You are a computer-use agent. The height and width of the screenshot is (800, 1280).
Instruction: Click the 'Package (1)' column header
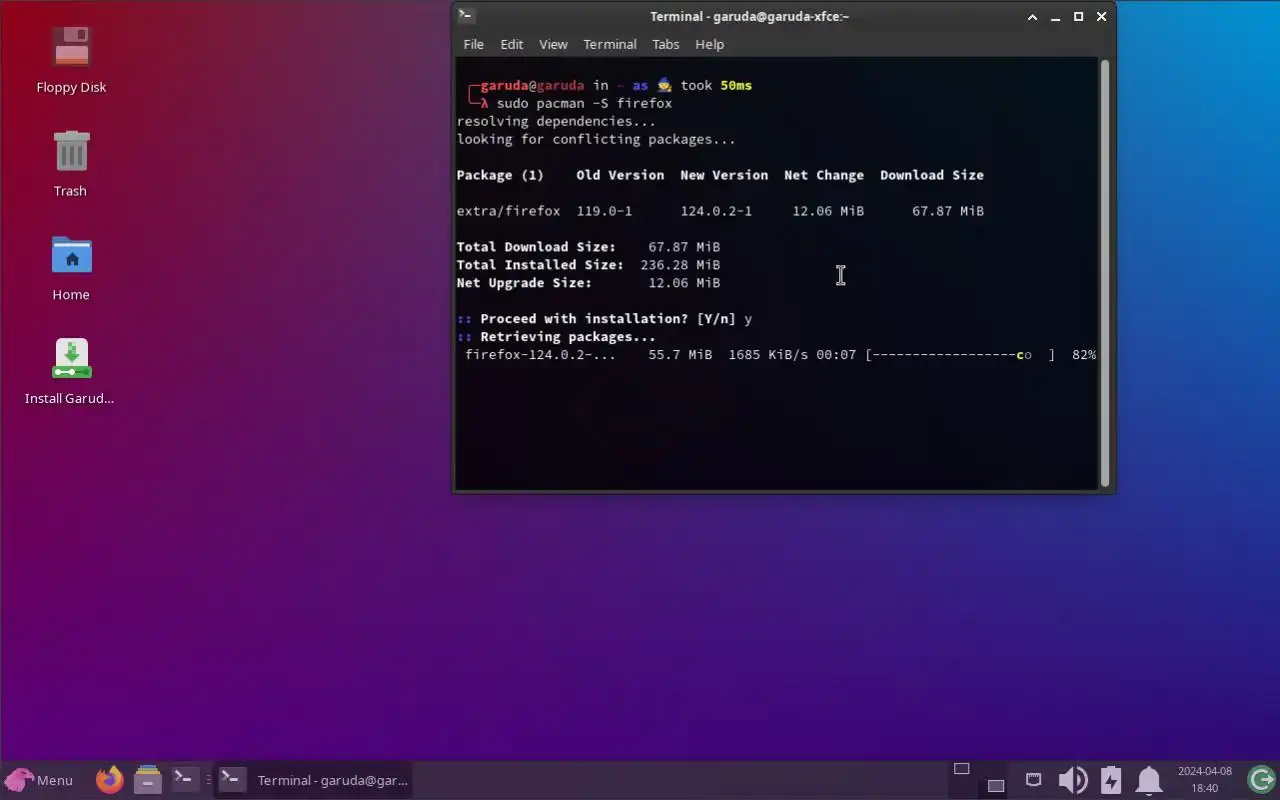click(500, 175)
